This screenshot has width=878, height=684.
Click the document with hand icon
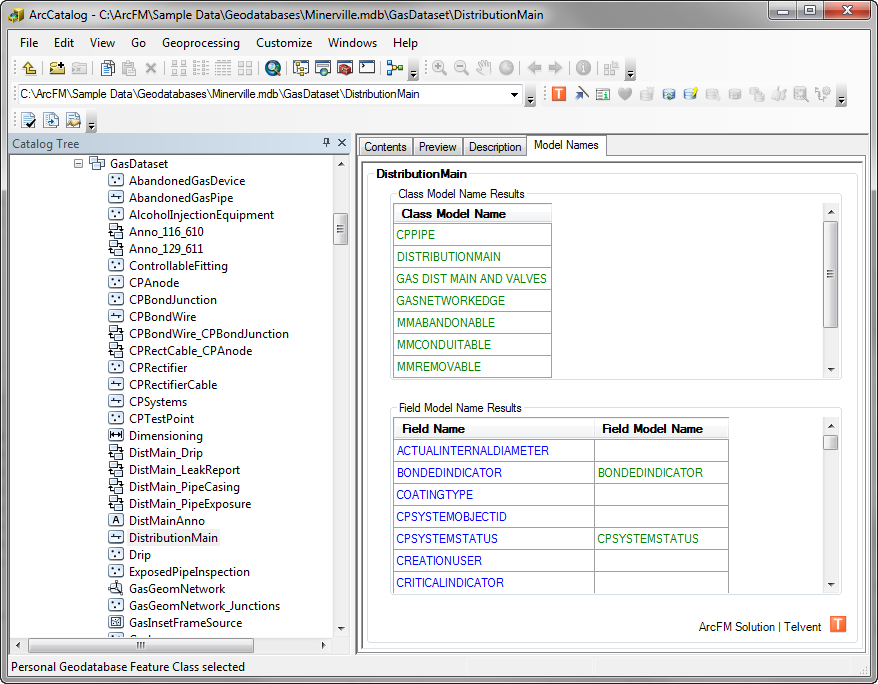[73, 120]
